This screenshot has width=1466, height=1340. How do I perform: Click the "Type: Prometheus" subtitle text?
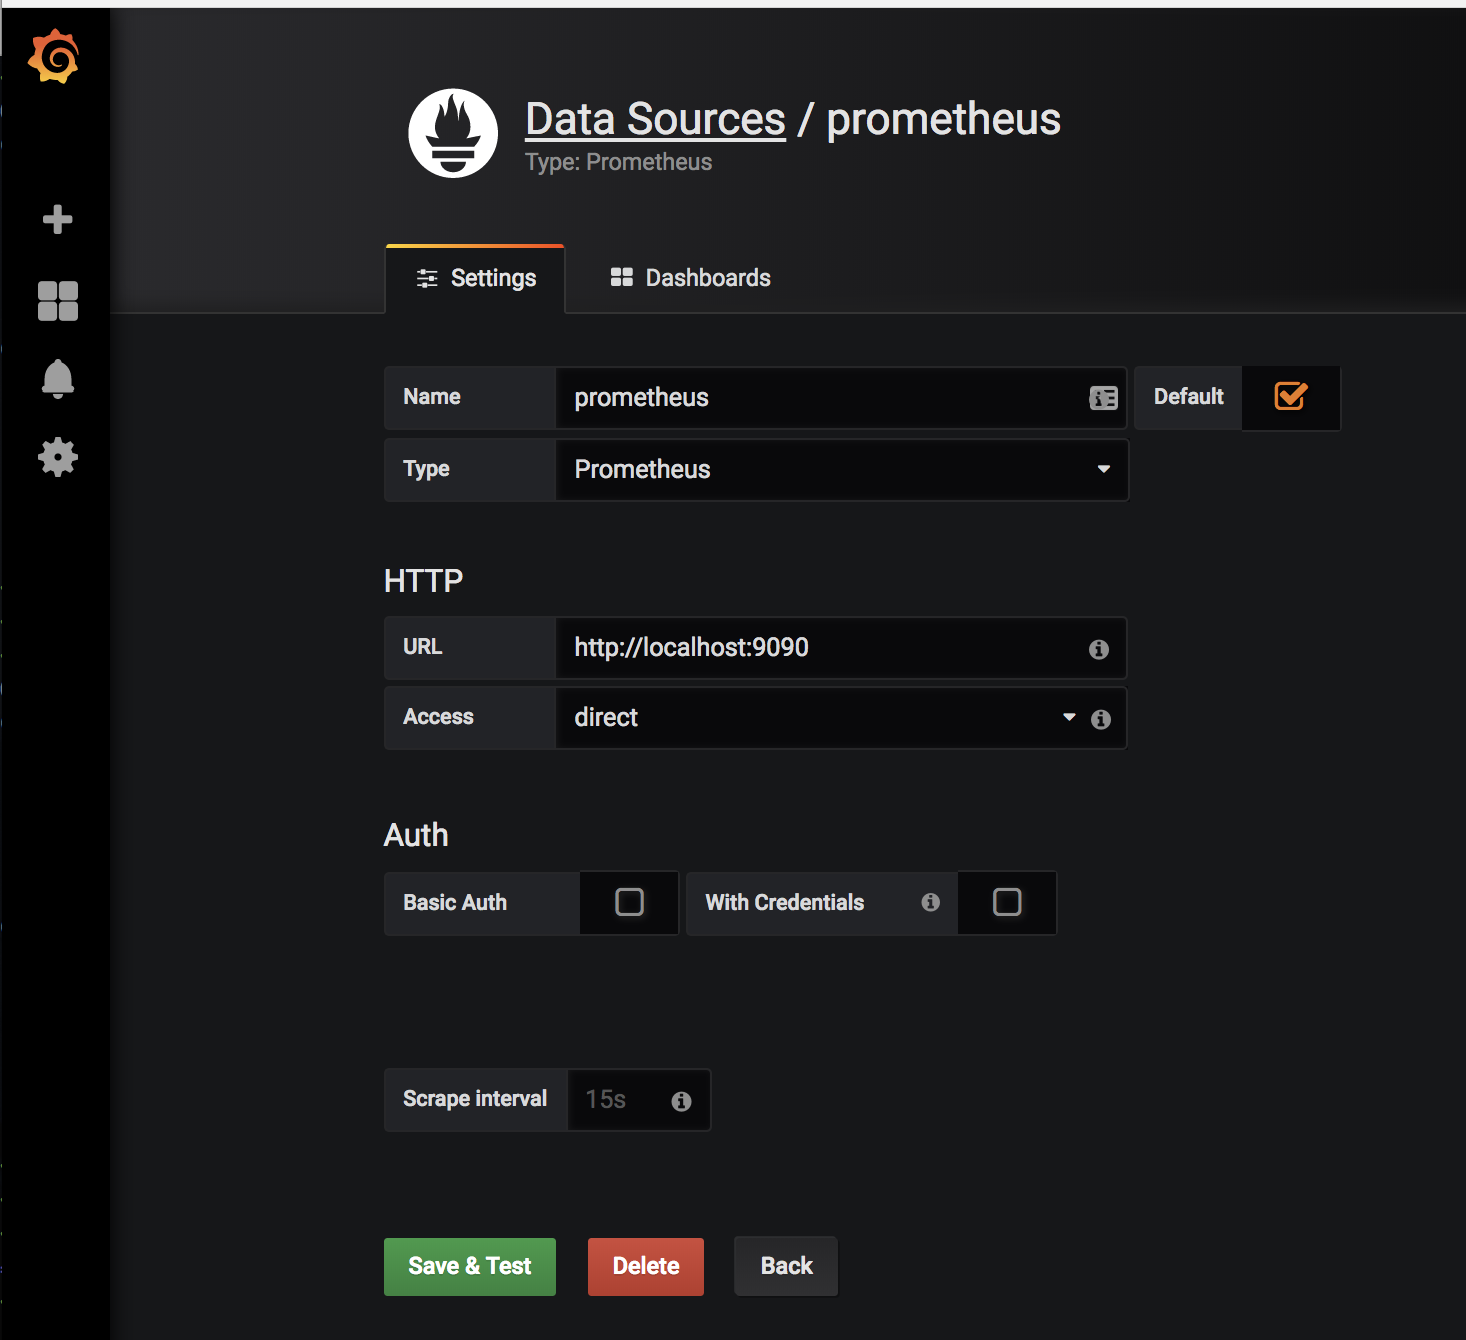[x=619, y=162]
